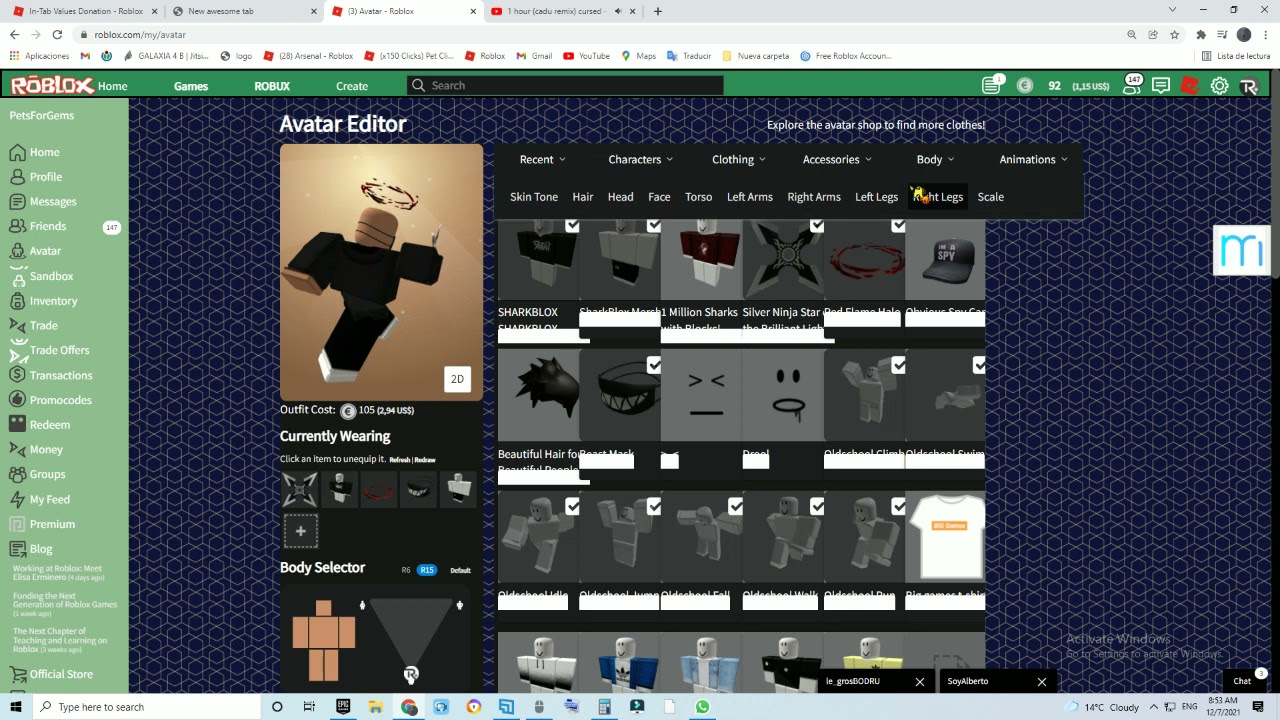Image resolution: width=1280 pixels, height=720 pixels.
Task: Switch avatar preview to 2D
Action: coord(457,379)
